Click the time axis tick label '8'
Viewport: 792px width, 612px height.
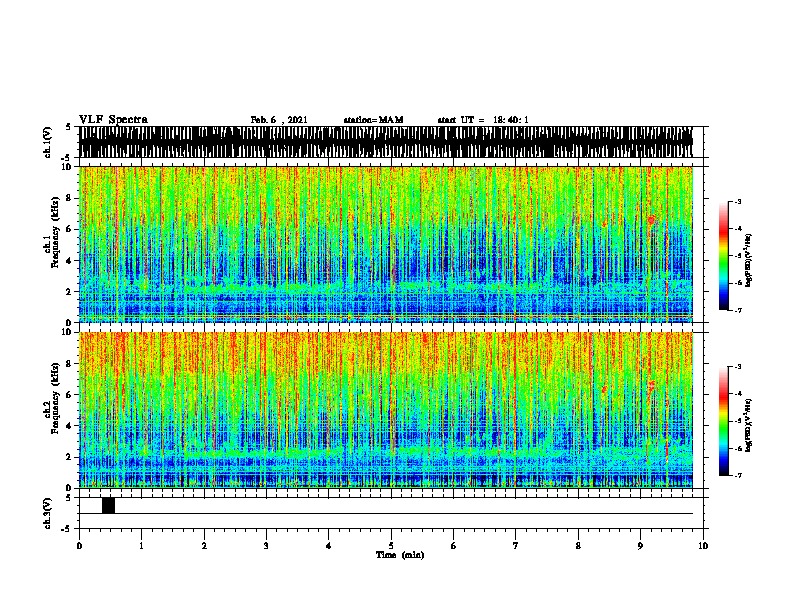(578, 546)
